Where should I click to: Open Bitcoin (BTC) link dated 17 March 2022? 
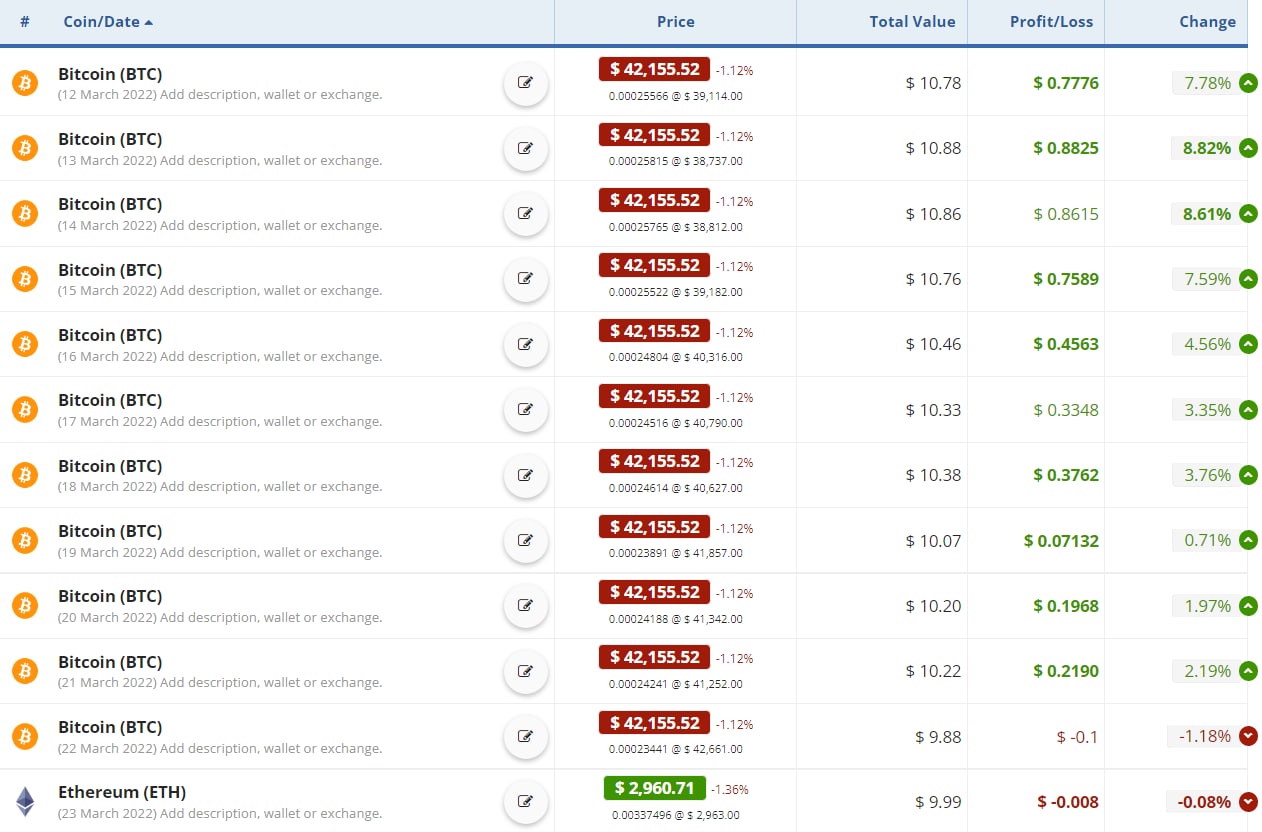click(x=110, y=400)
